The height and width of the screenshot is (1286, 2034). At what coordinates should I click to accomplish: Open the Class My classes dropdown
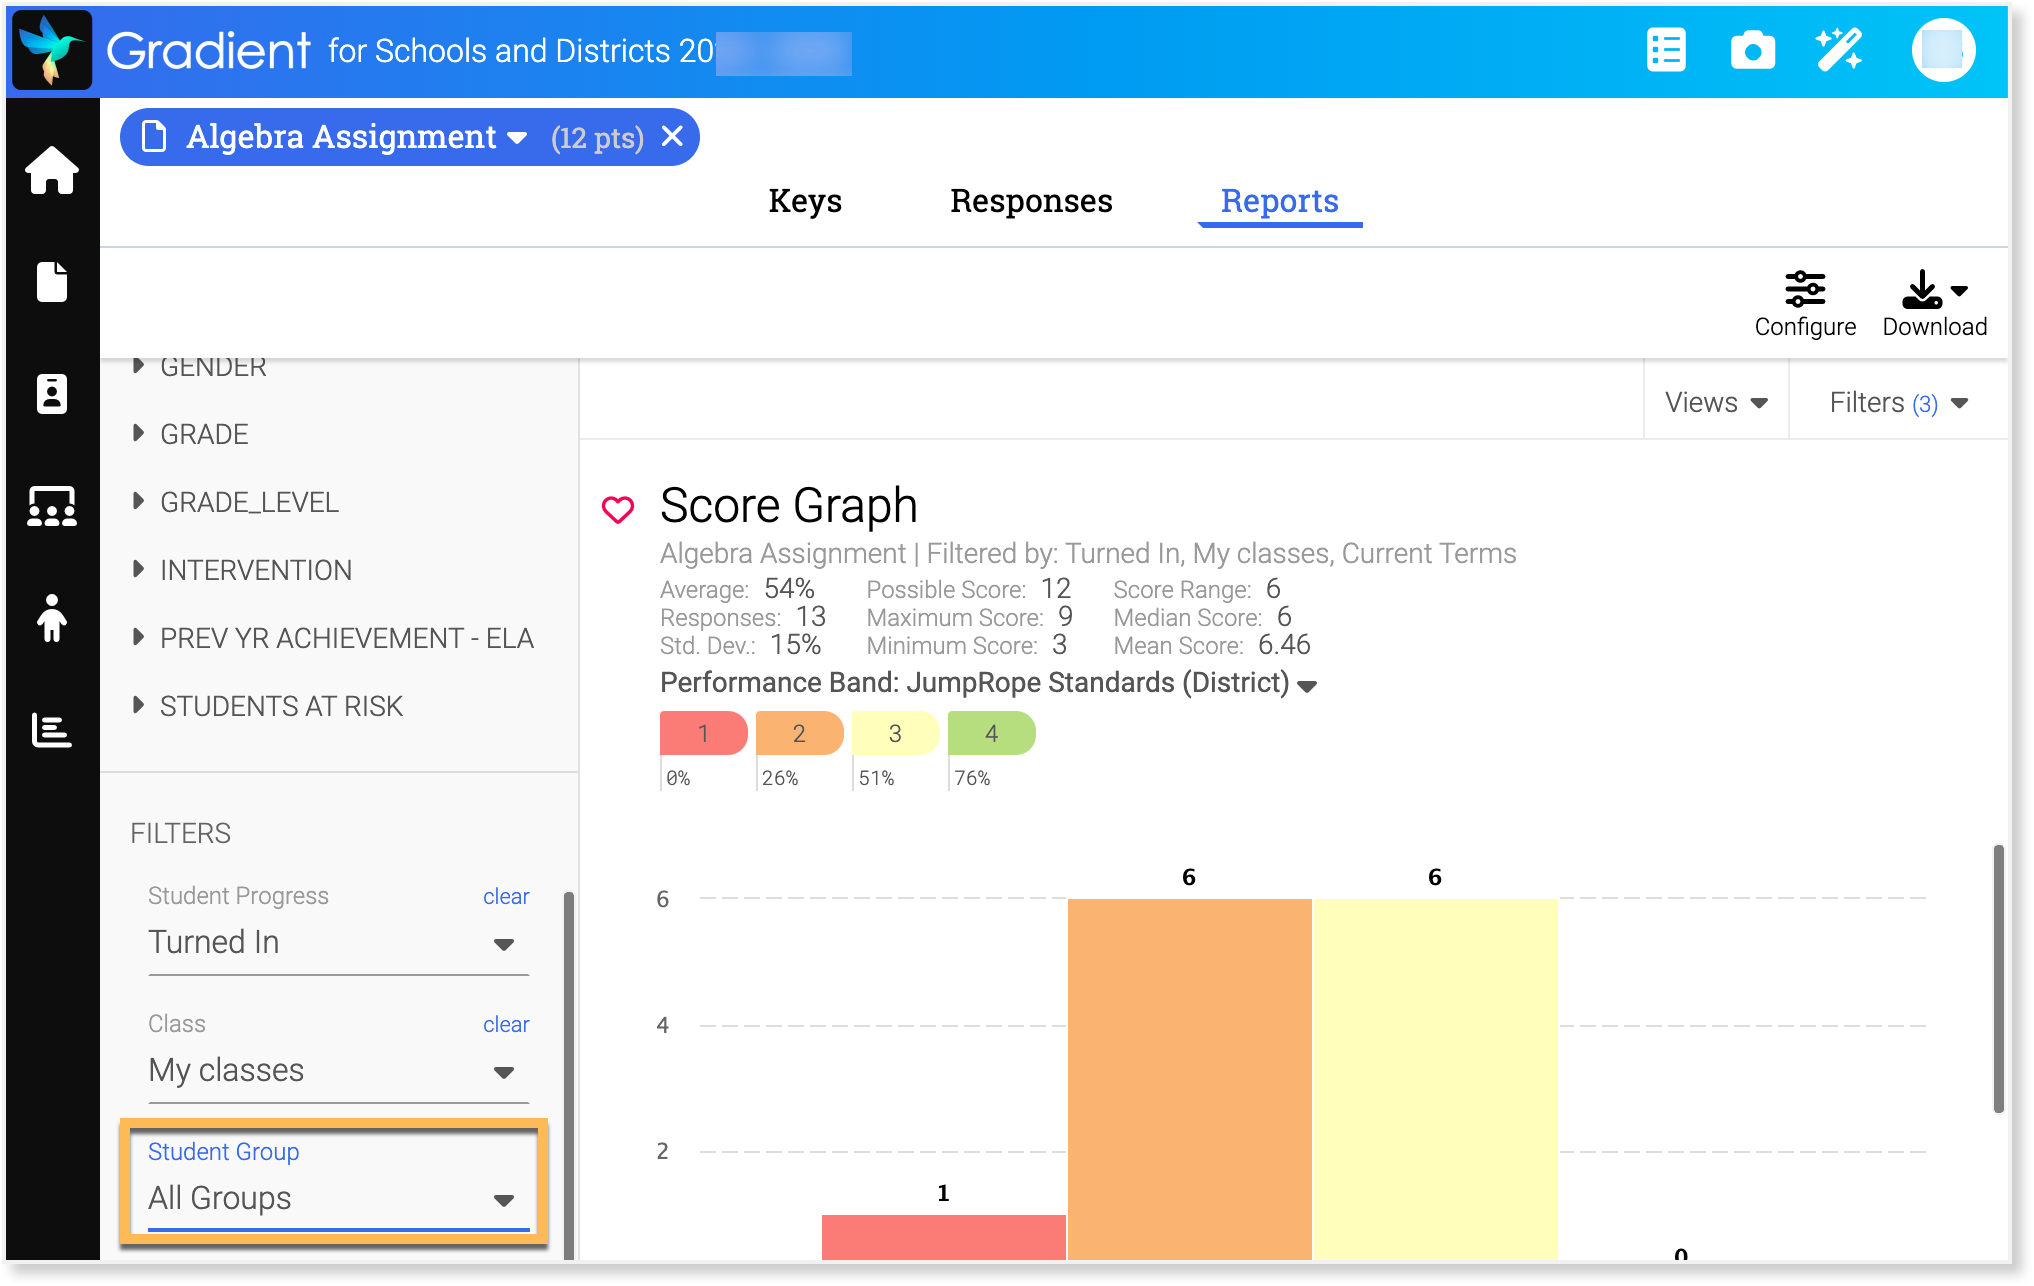[x=338, y=1071]
